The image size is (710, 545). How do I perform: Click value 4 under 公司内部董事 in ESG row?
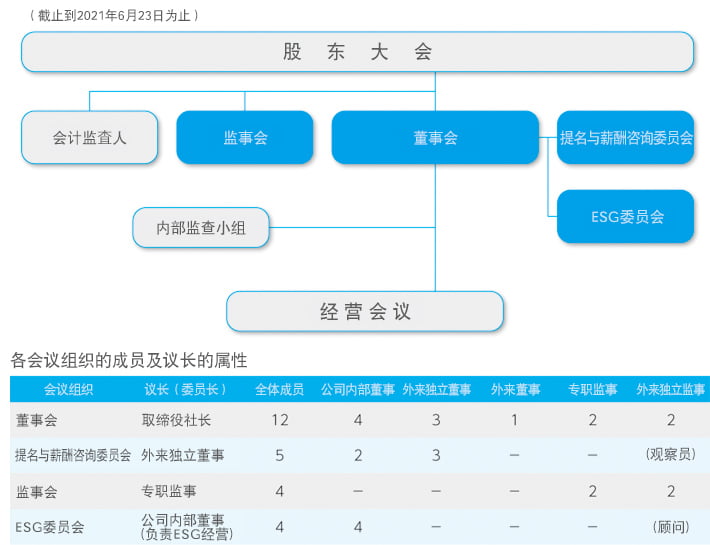tap(358, 527)
